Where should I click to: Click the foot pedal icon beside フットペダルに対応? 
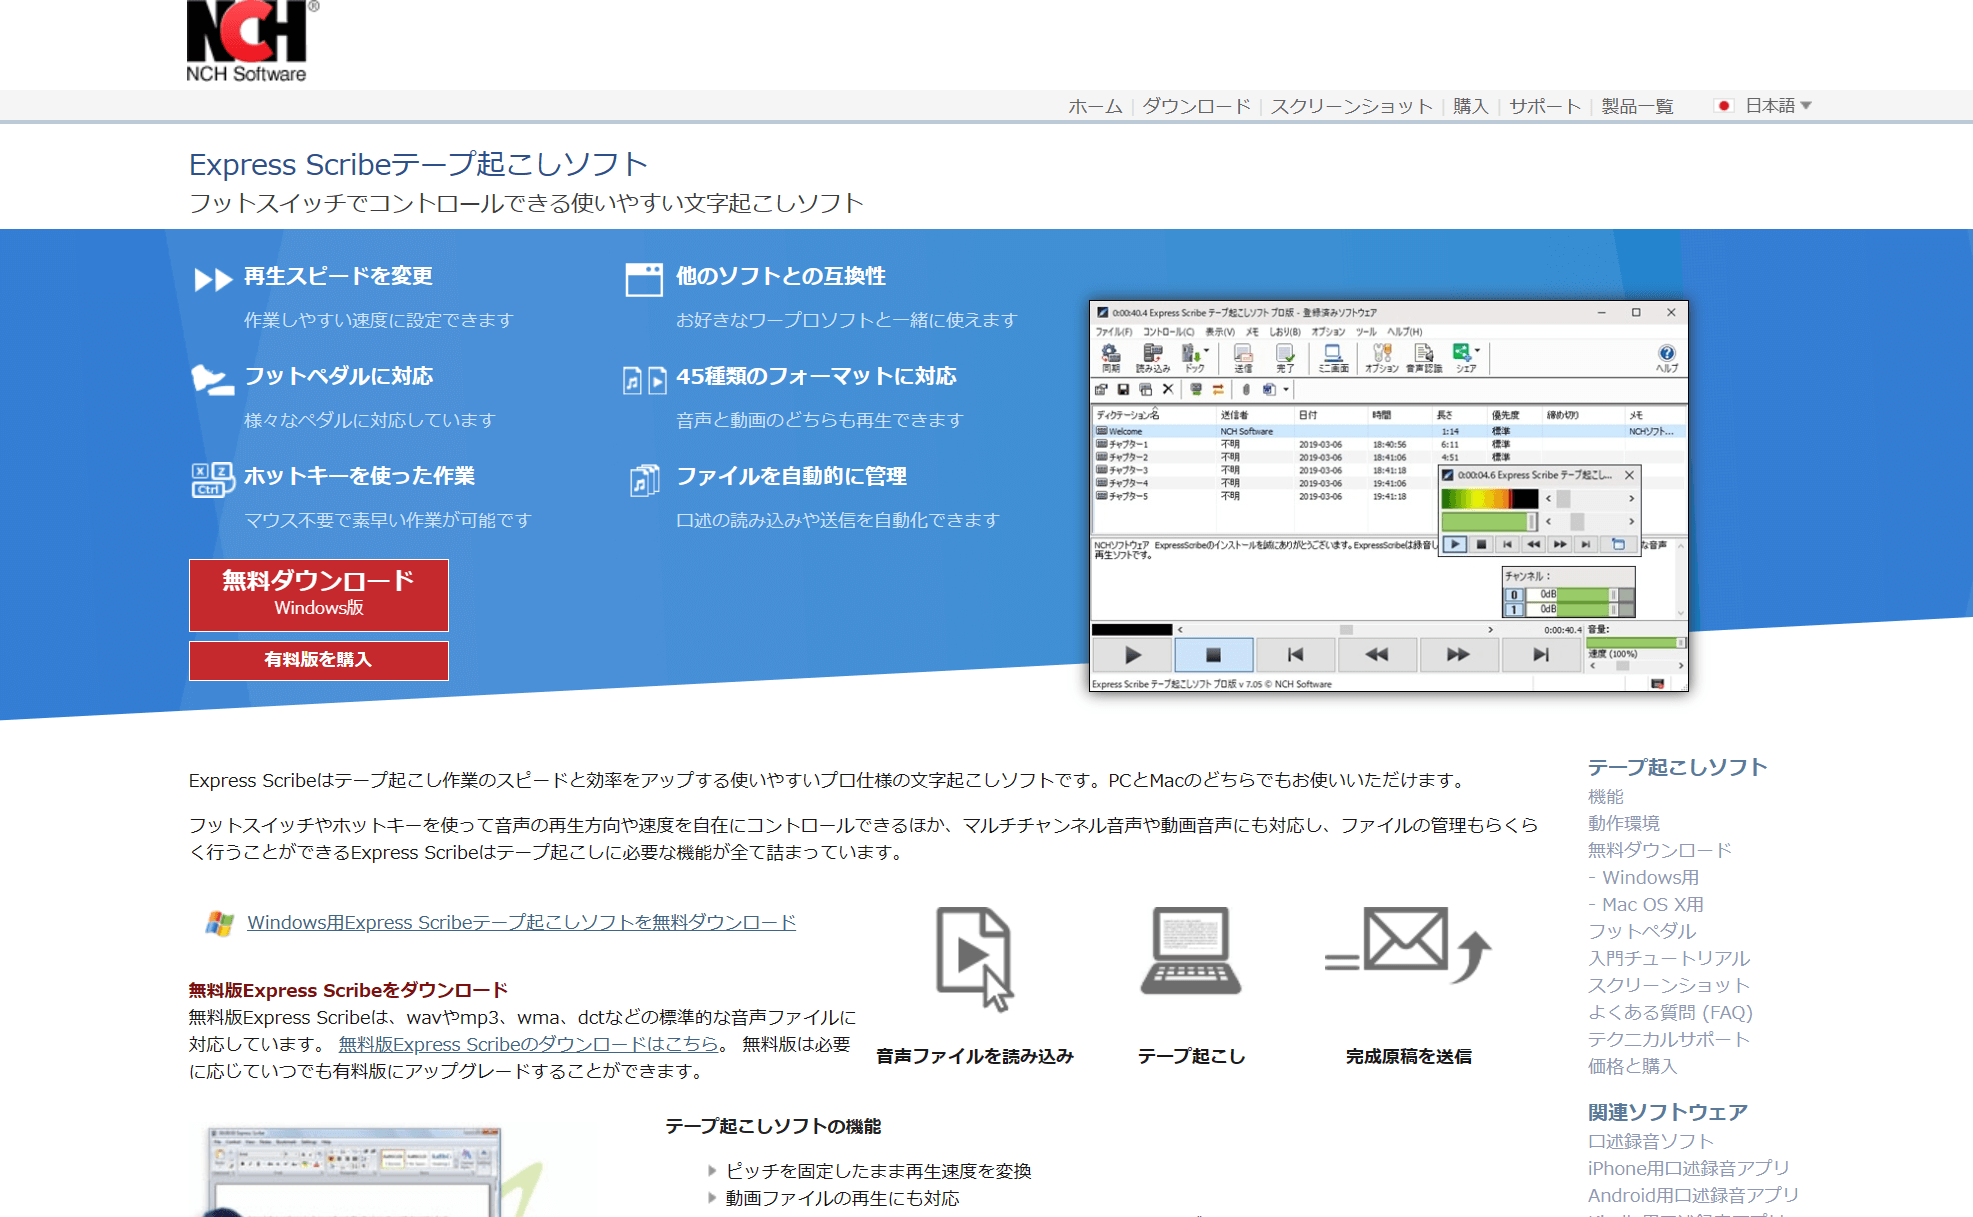click(x=212, y=379)
